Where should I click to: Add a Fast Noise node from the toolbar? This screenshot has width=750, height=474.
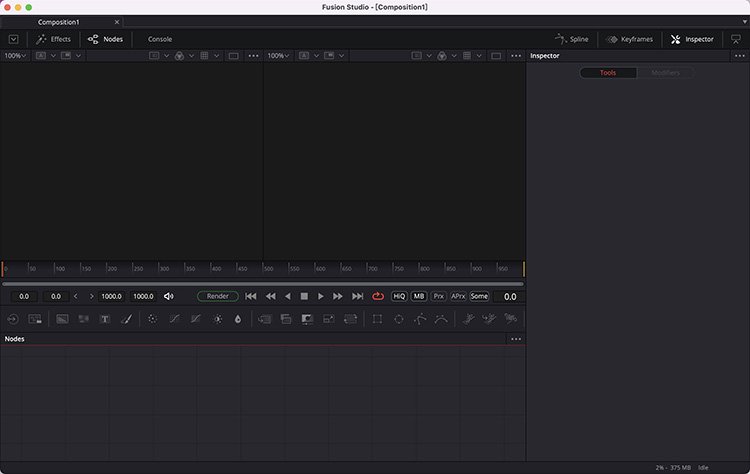tap(83, 319)
